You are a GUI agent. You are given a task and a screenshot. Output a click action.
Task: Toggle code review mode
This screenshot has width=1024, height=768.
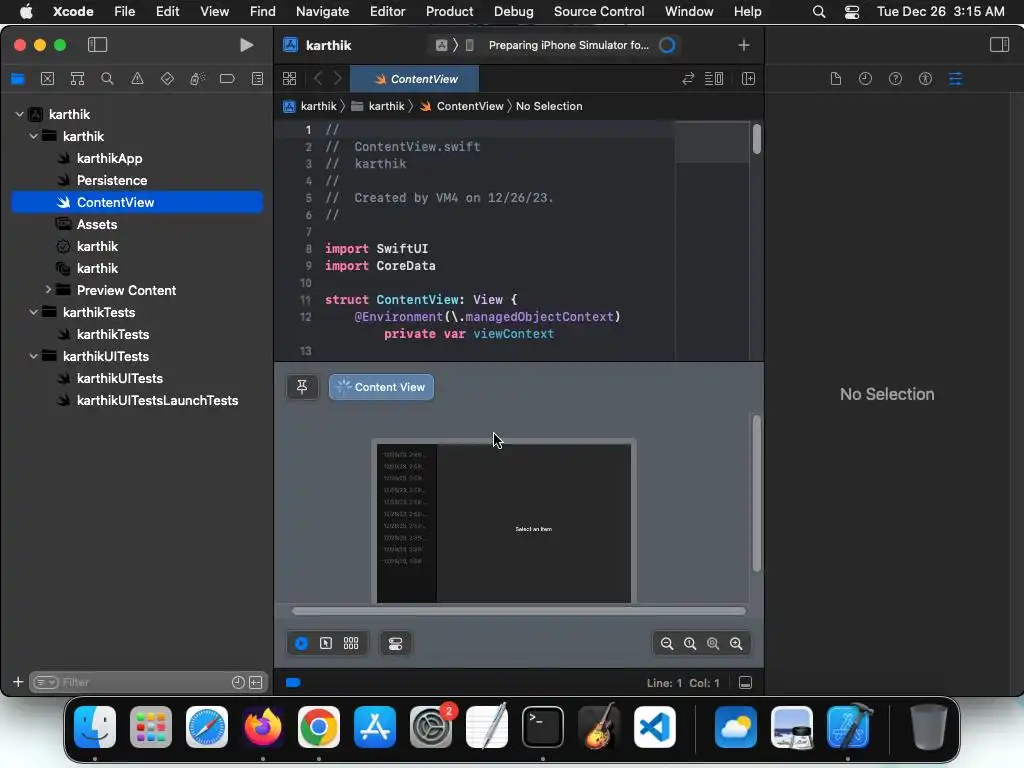[x=688, y=79]
